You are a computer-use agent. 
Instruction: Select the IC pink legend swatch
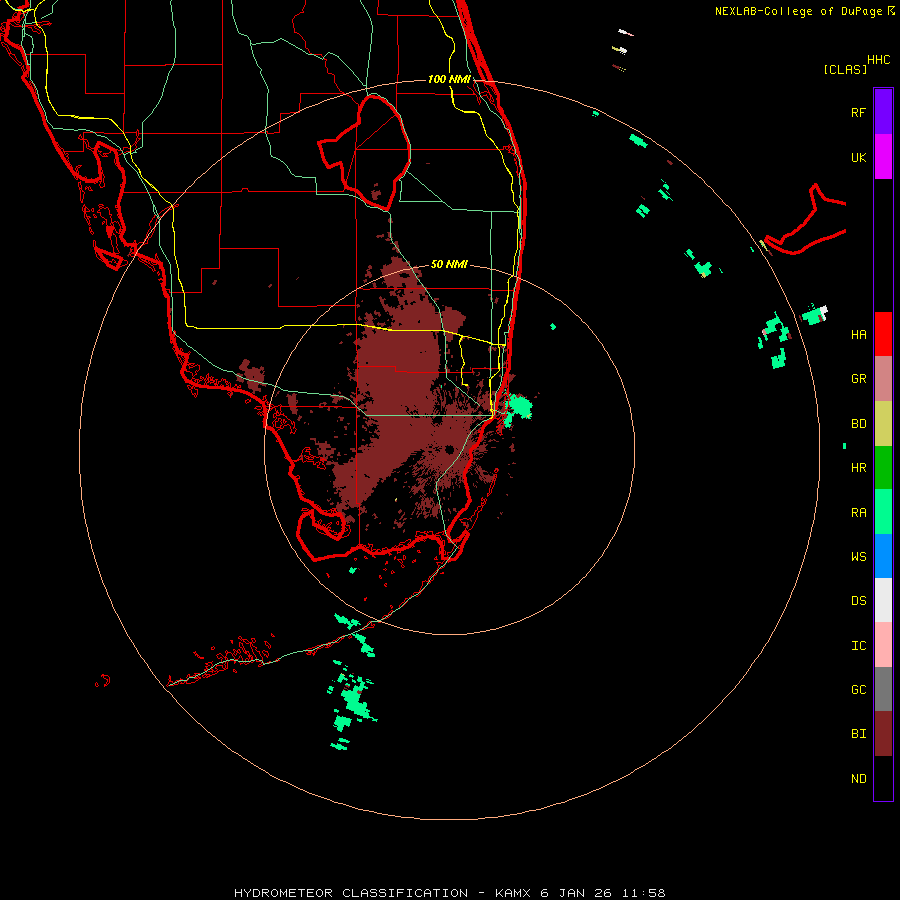click(883, 645)
